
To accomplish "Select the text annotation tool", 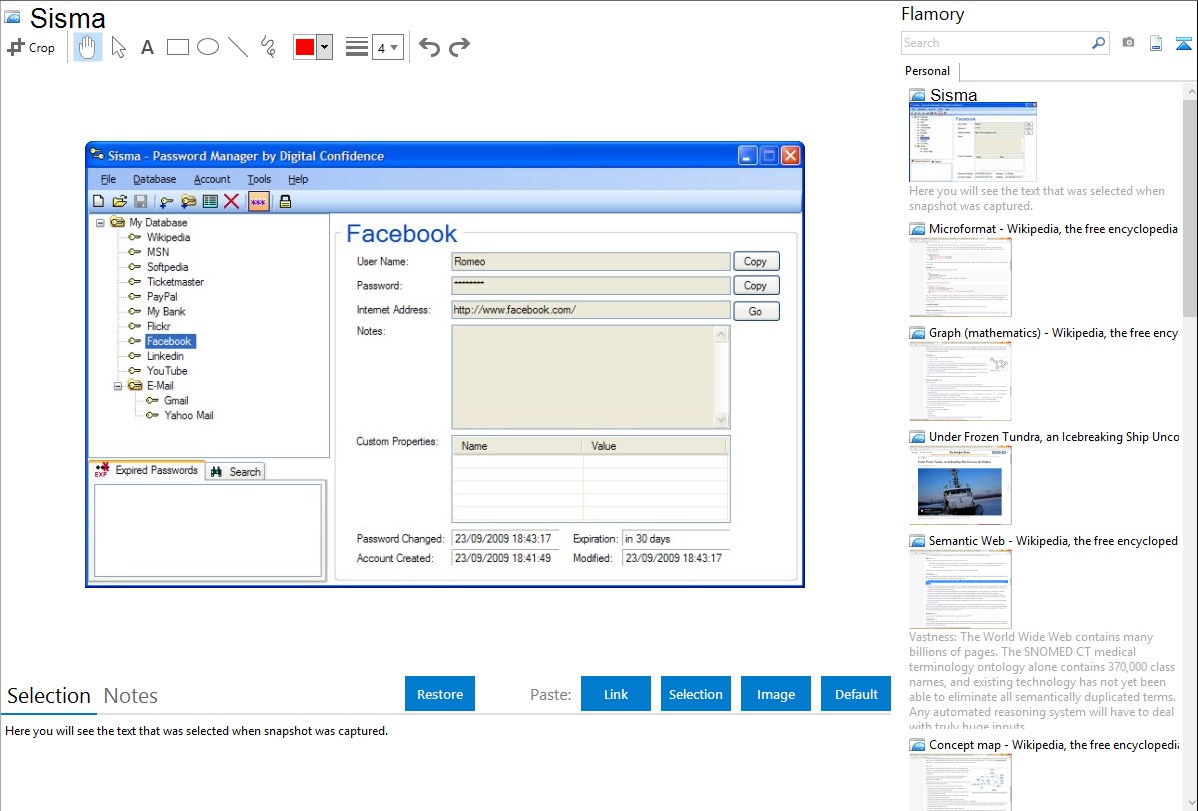I will pyautogui.click(x=147, y=47).
